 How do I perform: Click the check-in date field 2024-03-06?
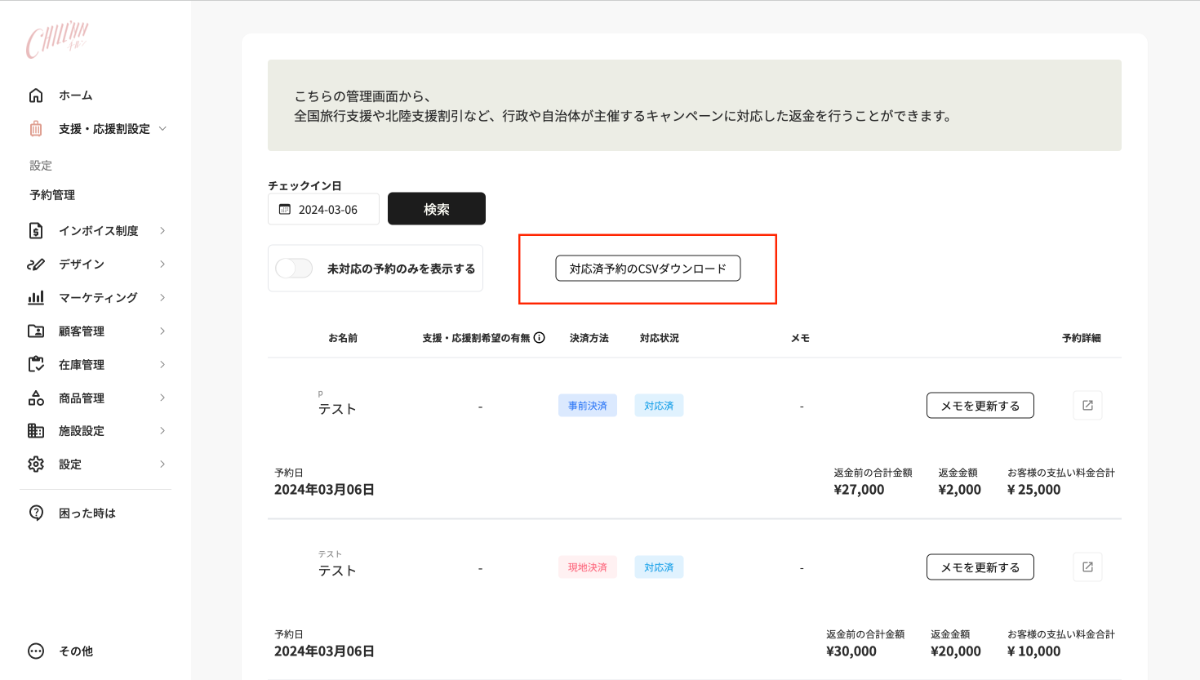[324, 209]
